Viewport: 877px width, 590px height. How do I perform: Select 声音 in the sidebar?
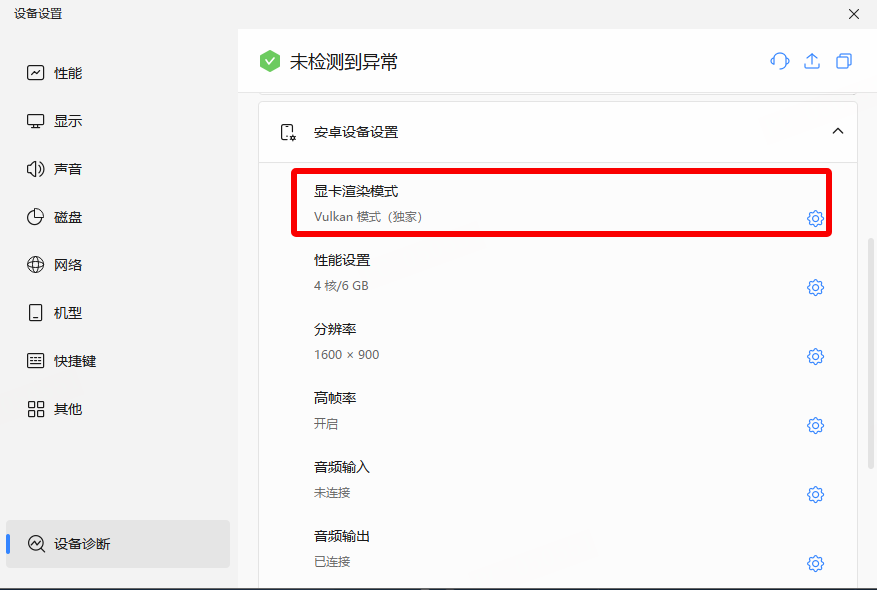pyautogui.click(x=67, y=169)
